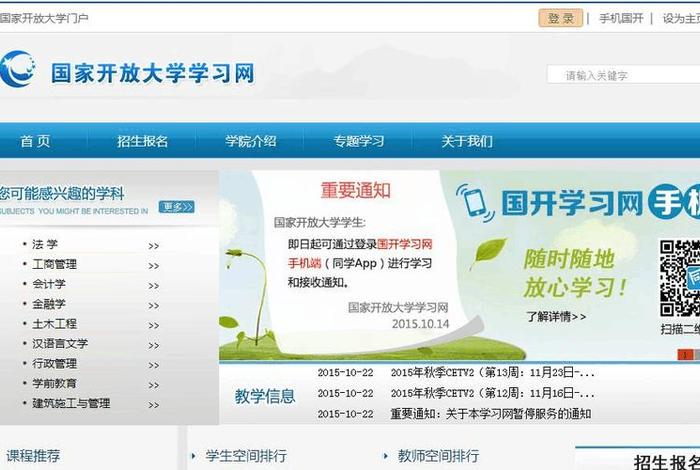This screenshot has height=470, width=700.
Task: Select the 建筑施工与管理 subject
Action: [x=71, y=403]
